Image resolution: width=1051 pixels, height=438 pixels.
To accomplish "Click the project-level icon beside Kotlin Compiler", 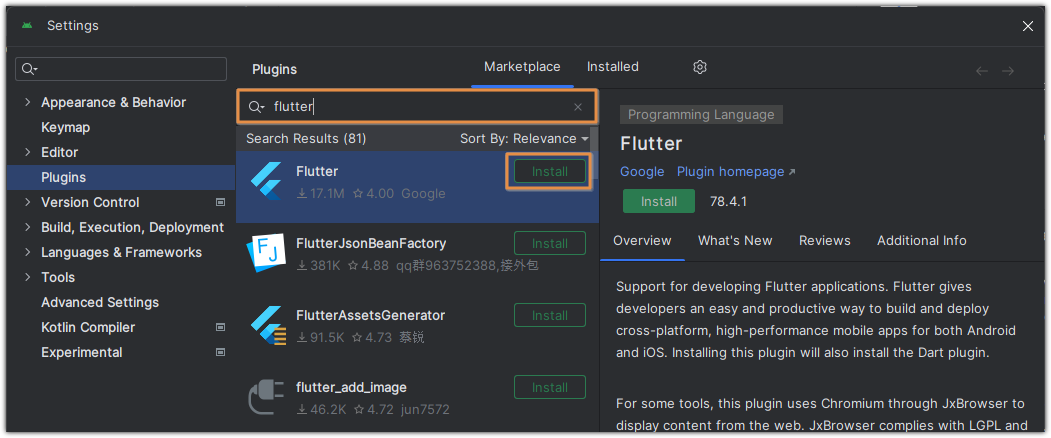I will point(221,327).
